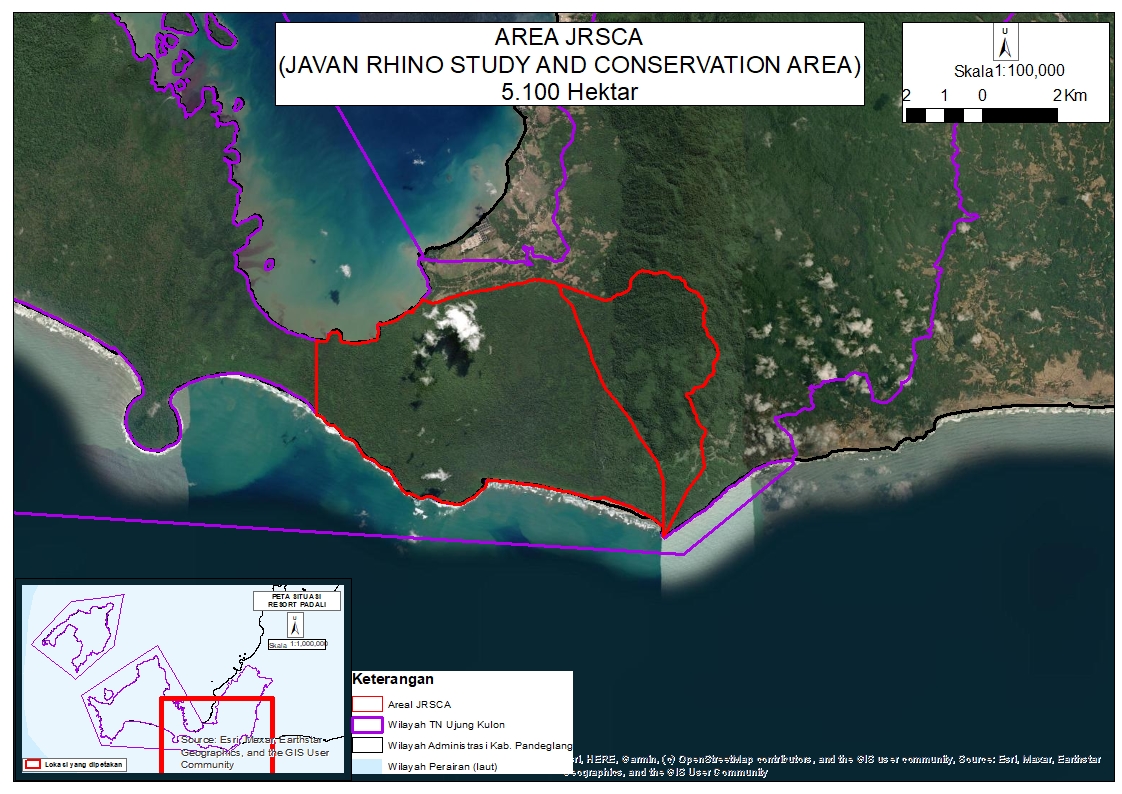Click the red Areal JRSCA legend symbol
Screen dimensions: 1122x794
coord(367,704)
